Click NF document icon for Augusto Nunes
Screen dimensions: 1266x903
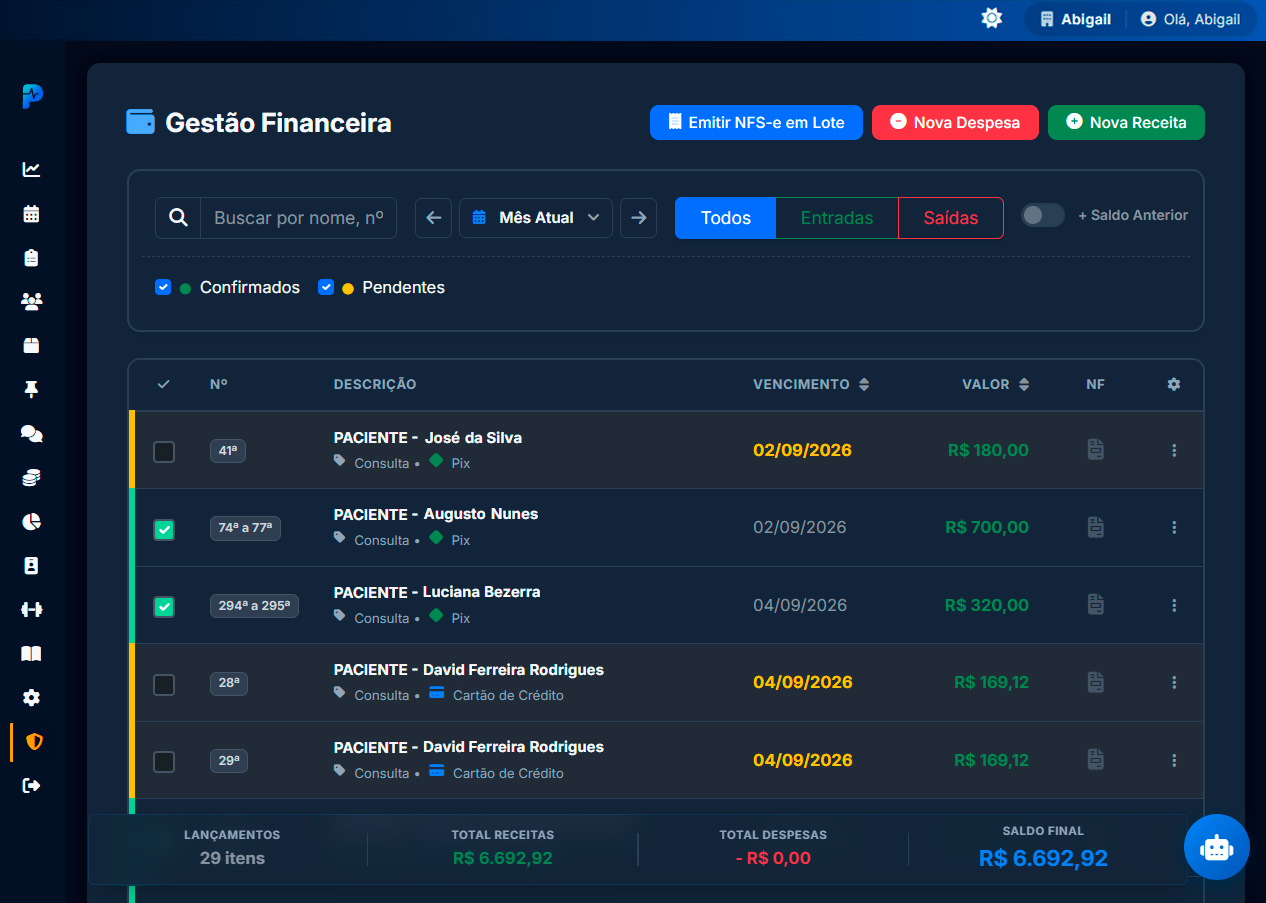tap(1096, 527)
